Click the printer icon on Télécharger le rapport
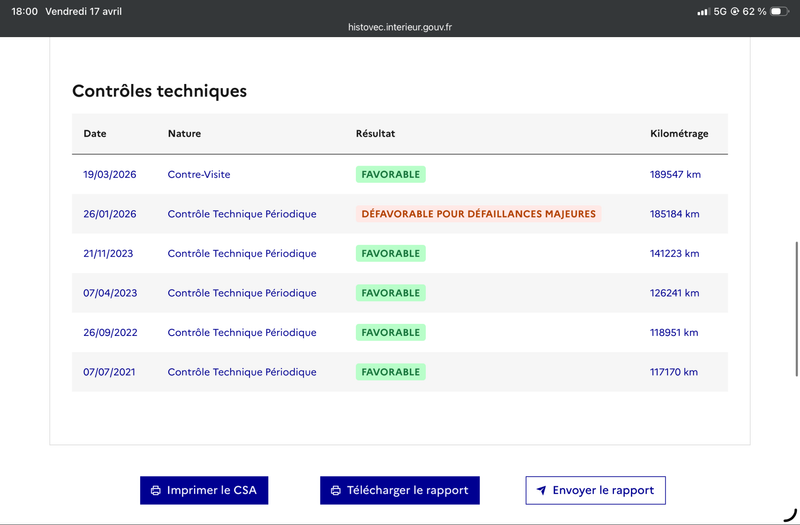This screenshot has height=525, width=800. pyautogui.click(x=336, y=490)
